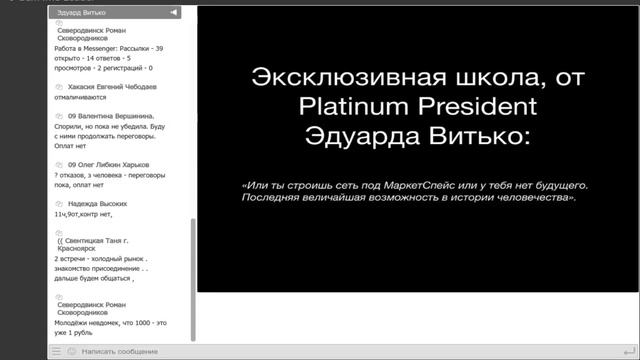Click the slide title Эксклюзивная школа, от Platinum President
This screenshot has width=640, height=360.
(418, 106)
